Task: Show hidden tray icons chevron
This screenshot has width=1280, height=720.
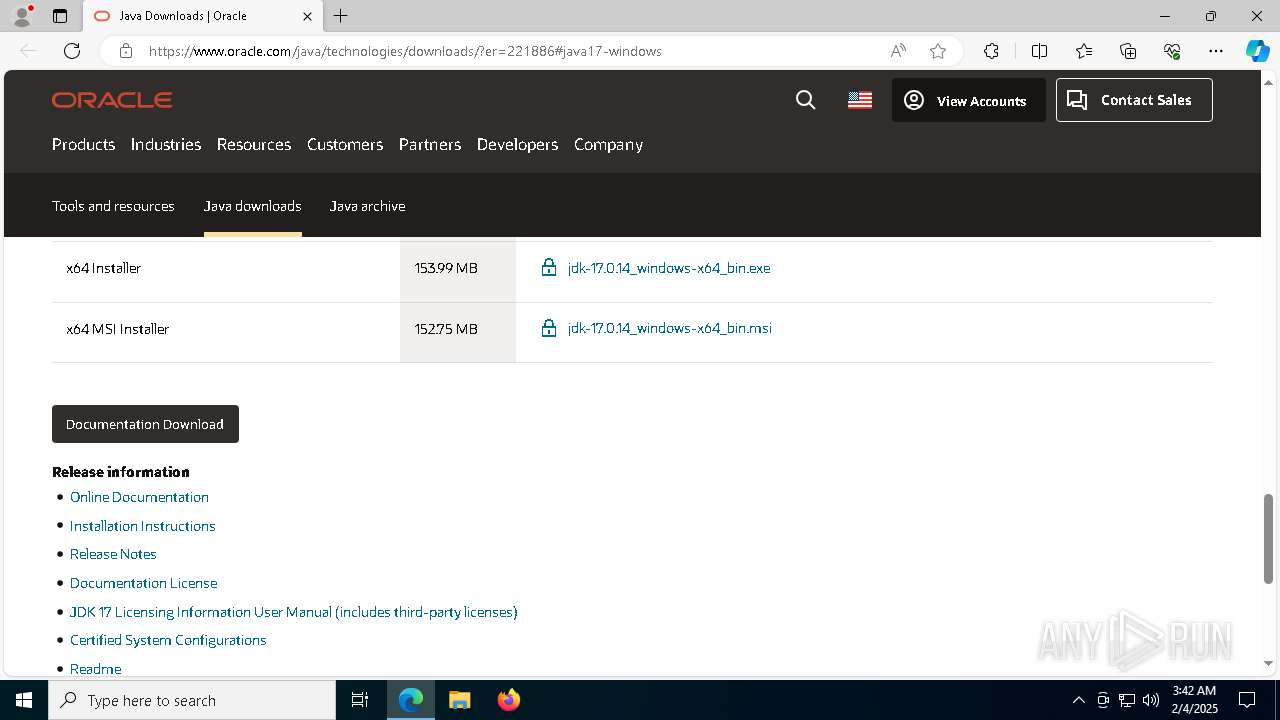Action: tap(1078, 700)
